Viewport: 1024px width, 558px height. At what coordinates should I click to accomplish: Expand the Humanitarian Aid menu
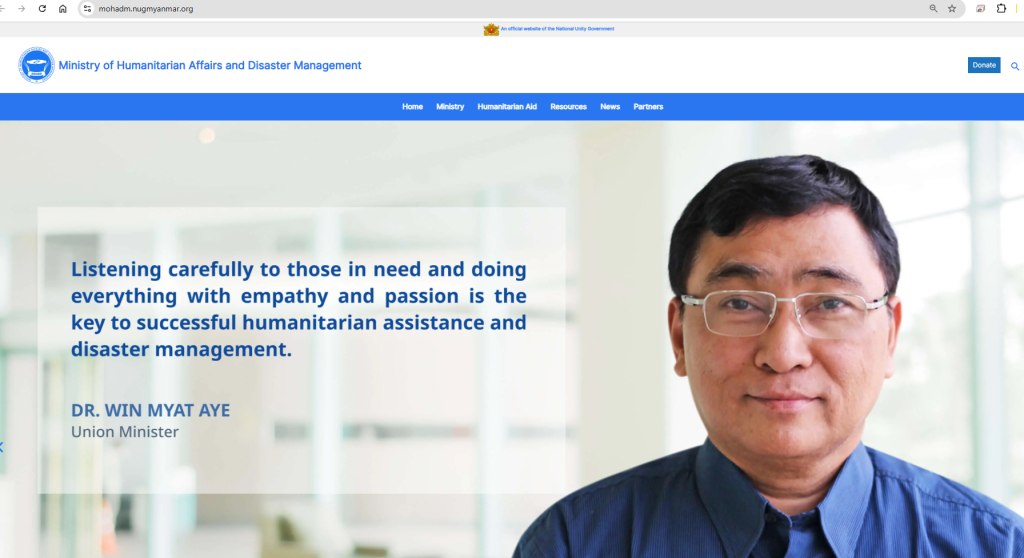pyautogui.click(x=507, y=107)
